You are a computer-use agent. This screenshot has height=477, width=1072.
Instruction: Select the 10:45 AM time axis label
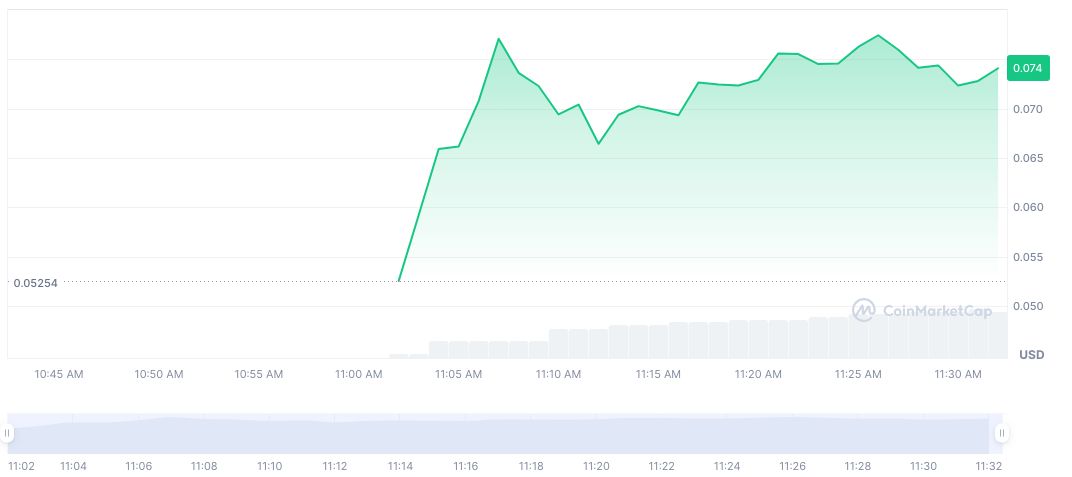coord(59,374)
